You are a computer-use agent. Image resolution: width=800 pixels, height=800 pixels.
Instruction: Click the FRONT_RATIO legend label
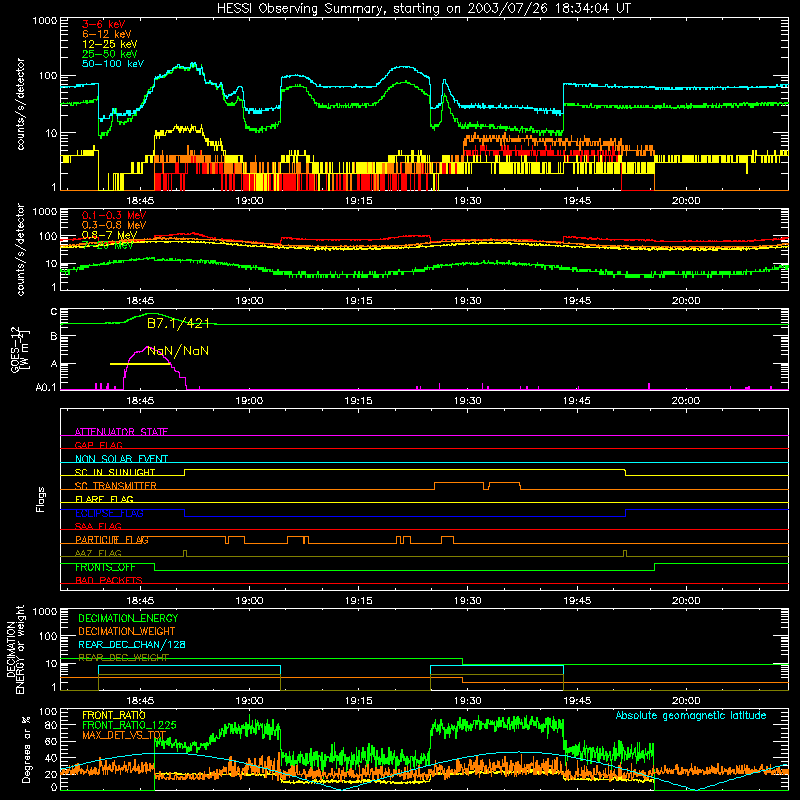[114, 715]
